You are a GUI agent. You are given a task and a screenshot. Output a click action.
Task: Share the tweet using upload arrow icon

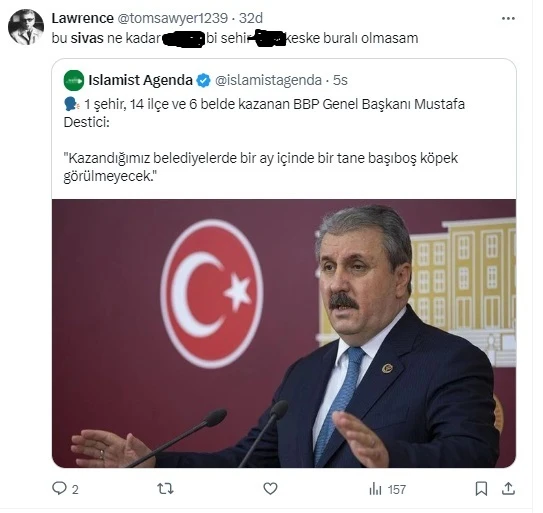pos(508,488)
